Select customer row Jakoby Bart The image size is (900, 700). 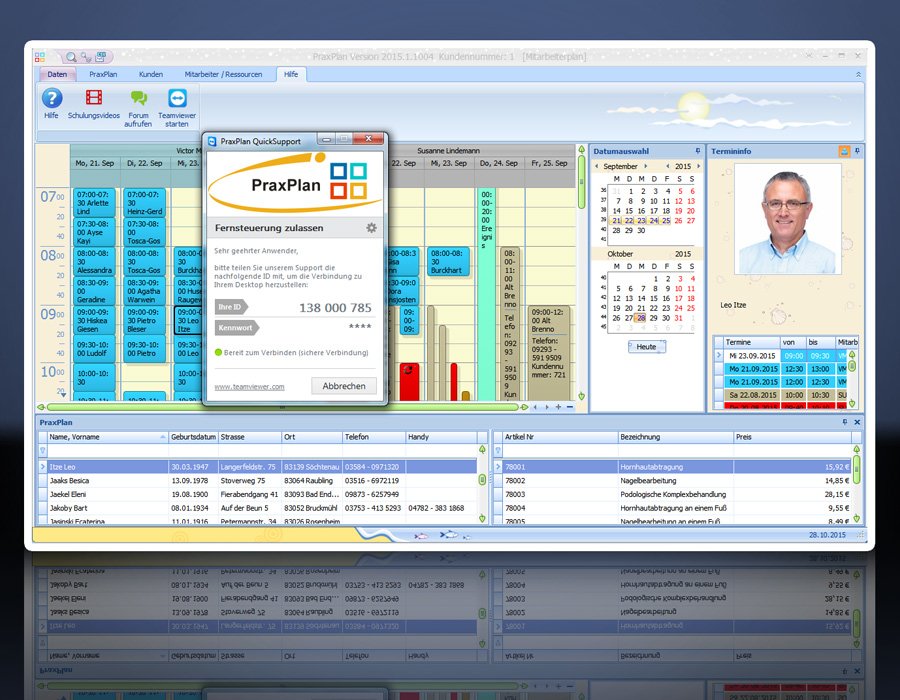click(x=258, y=508)
